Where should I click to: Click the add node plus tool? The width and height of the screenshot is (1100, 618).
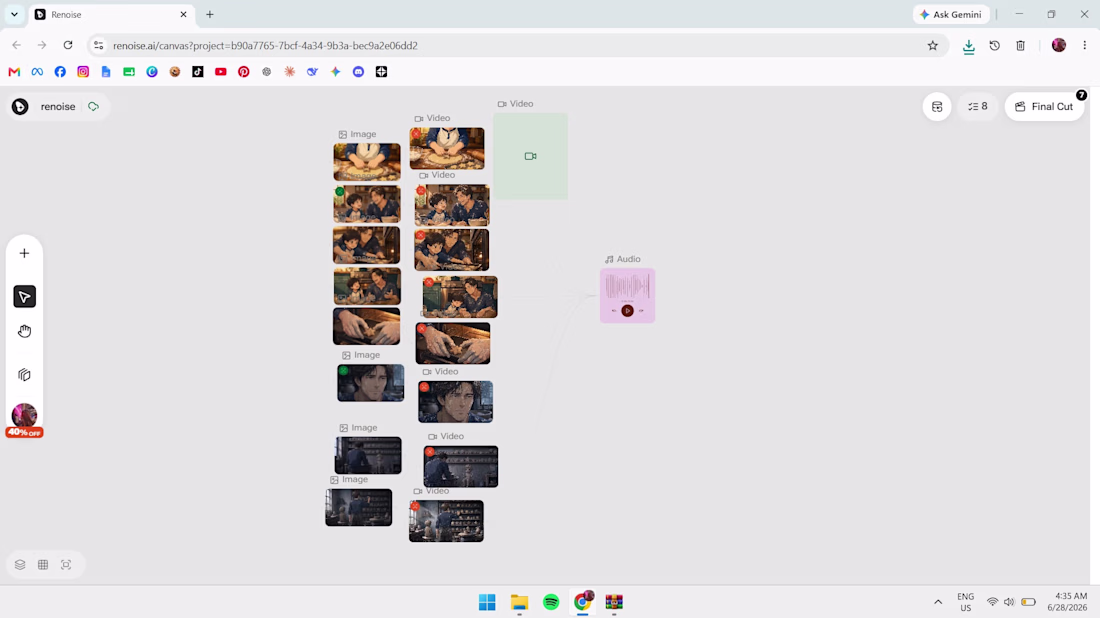point(25,253)
